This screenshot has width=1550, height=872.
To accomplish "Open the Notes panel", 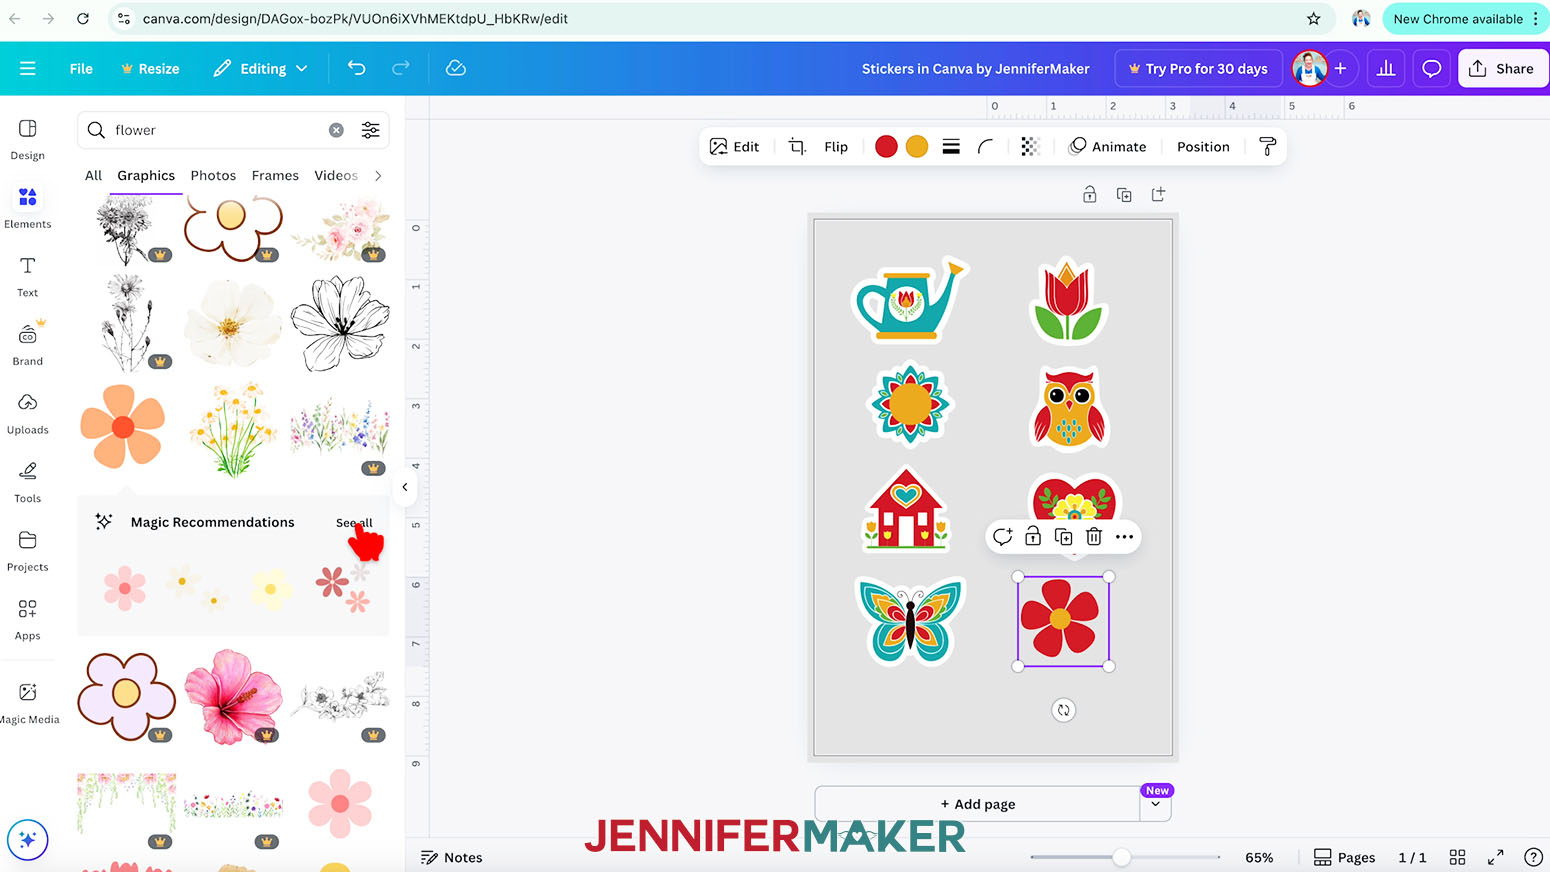I will pos(452,857).
